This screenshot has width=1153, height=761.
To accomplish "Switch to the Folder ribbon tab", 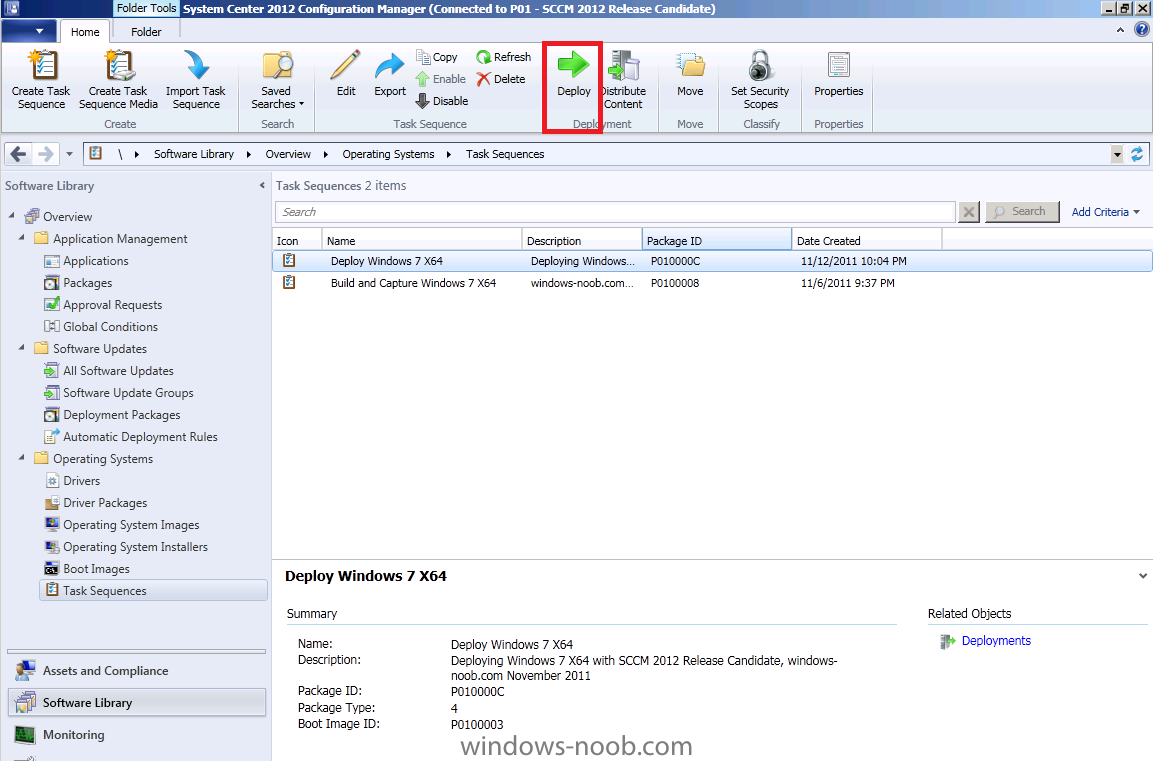I will click(146, 32).
